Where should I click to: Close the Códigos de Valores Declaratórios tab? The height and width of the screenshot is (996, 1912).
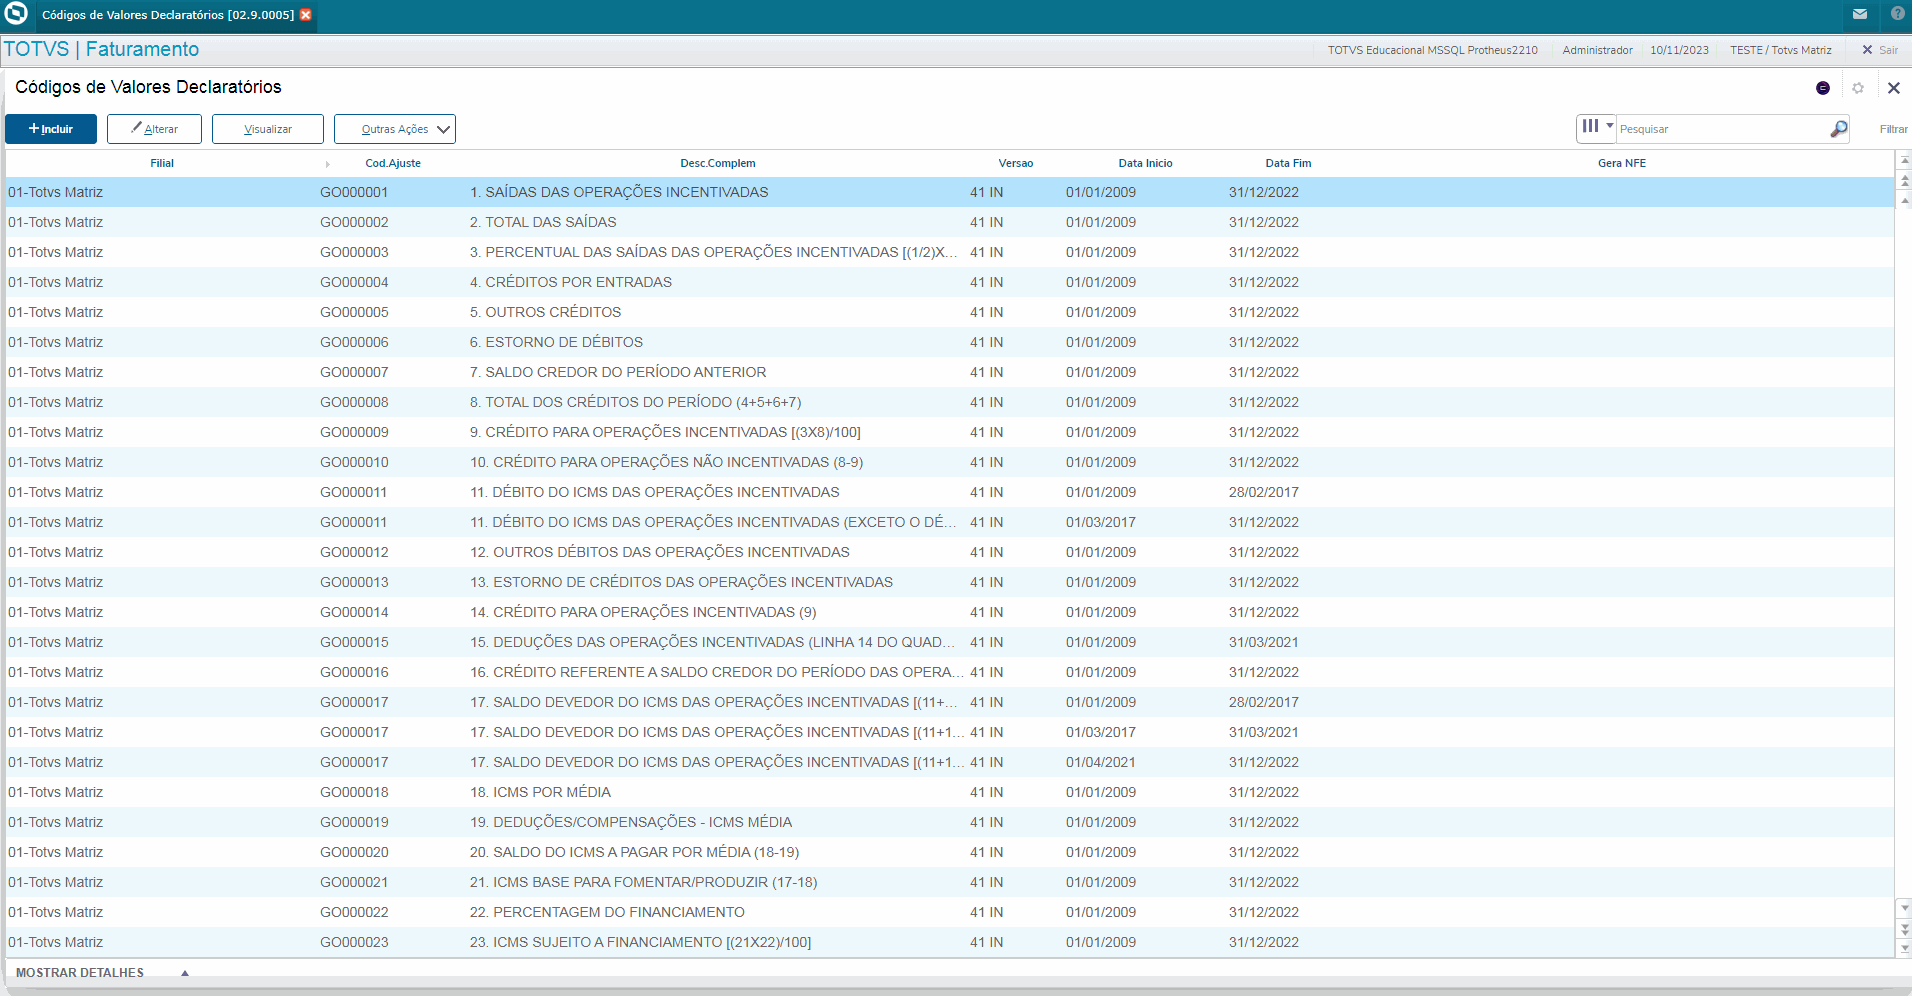306,15
